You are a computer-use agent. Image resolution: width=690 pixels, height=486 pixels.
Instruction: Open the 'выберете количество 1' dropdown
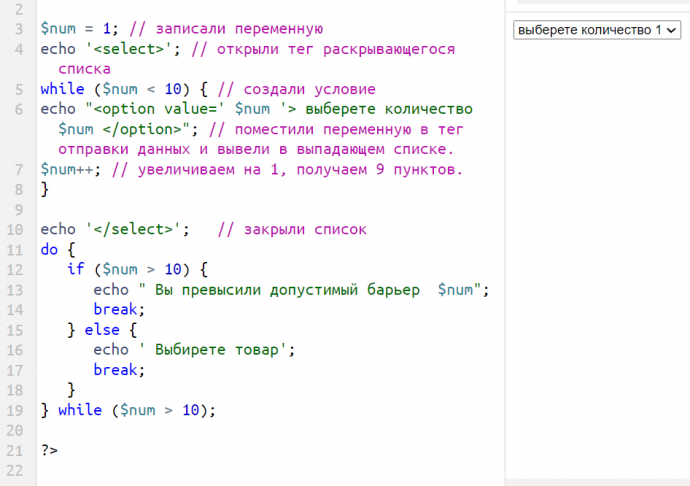(x=597, y=30)
